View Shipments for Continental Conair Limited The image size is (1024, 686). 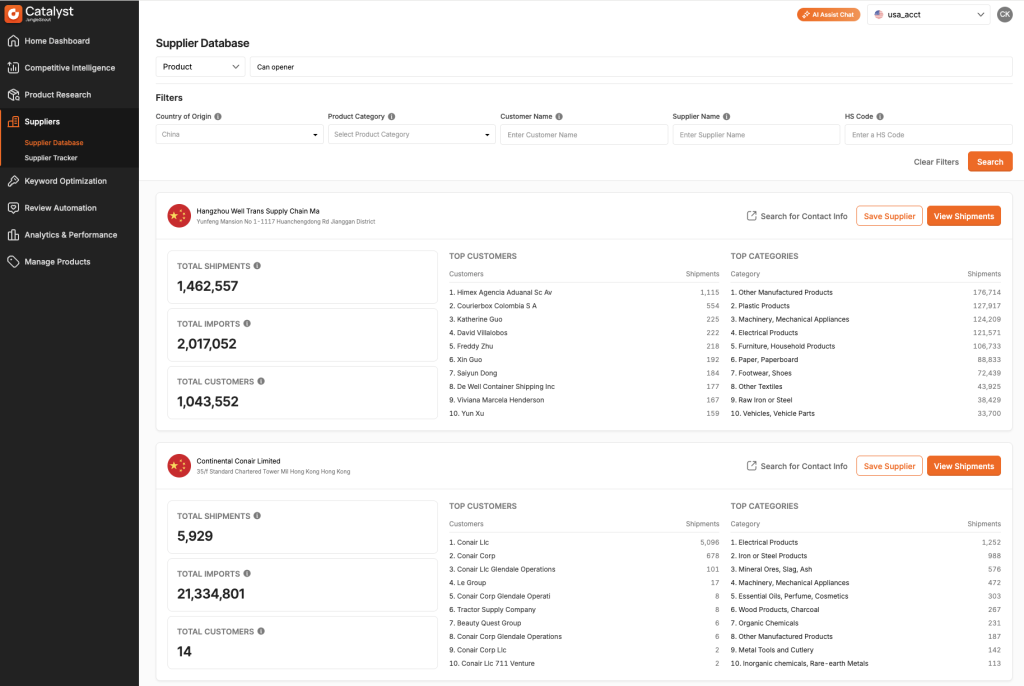(963, 466)
